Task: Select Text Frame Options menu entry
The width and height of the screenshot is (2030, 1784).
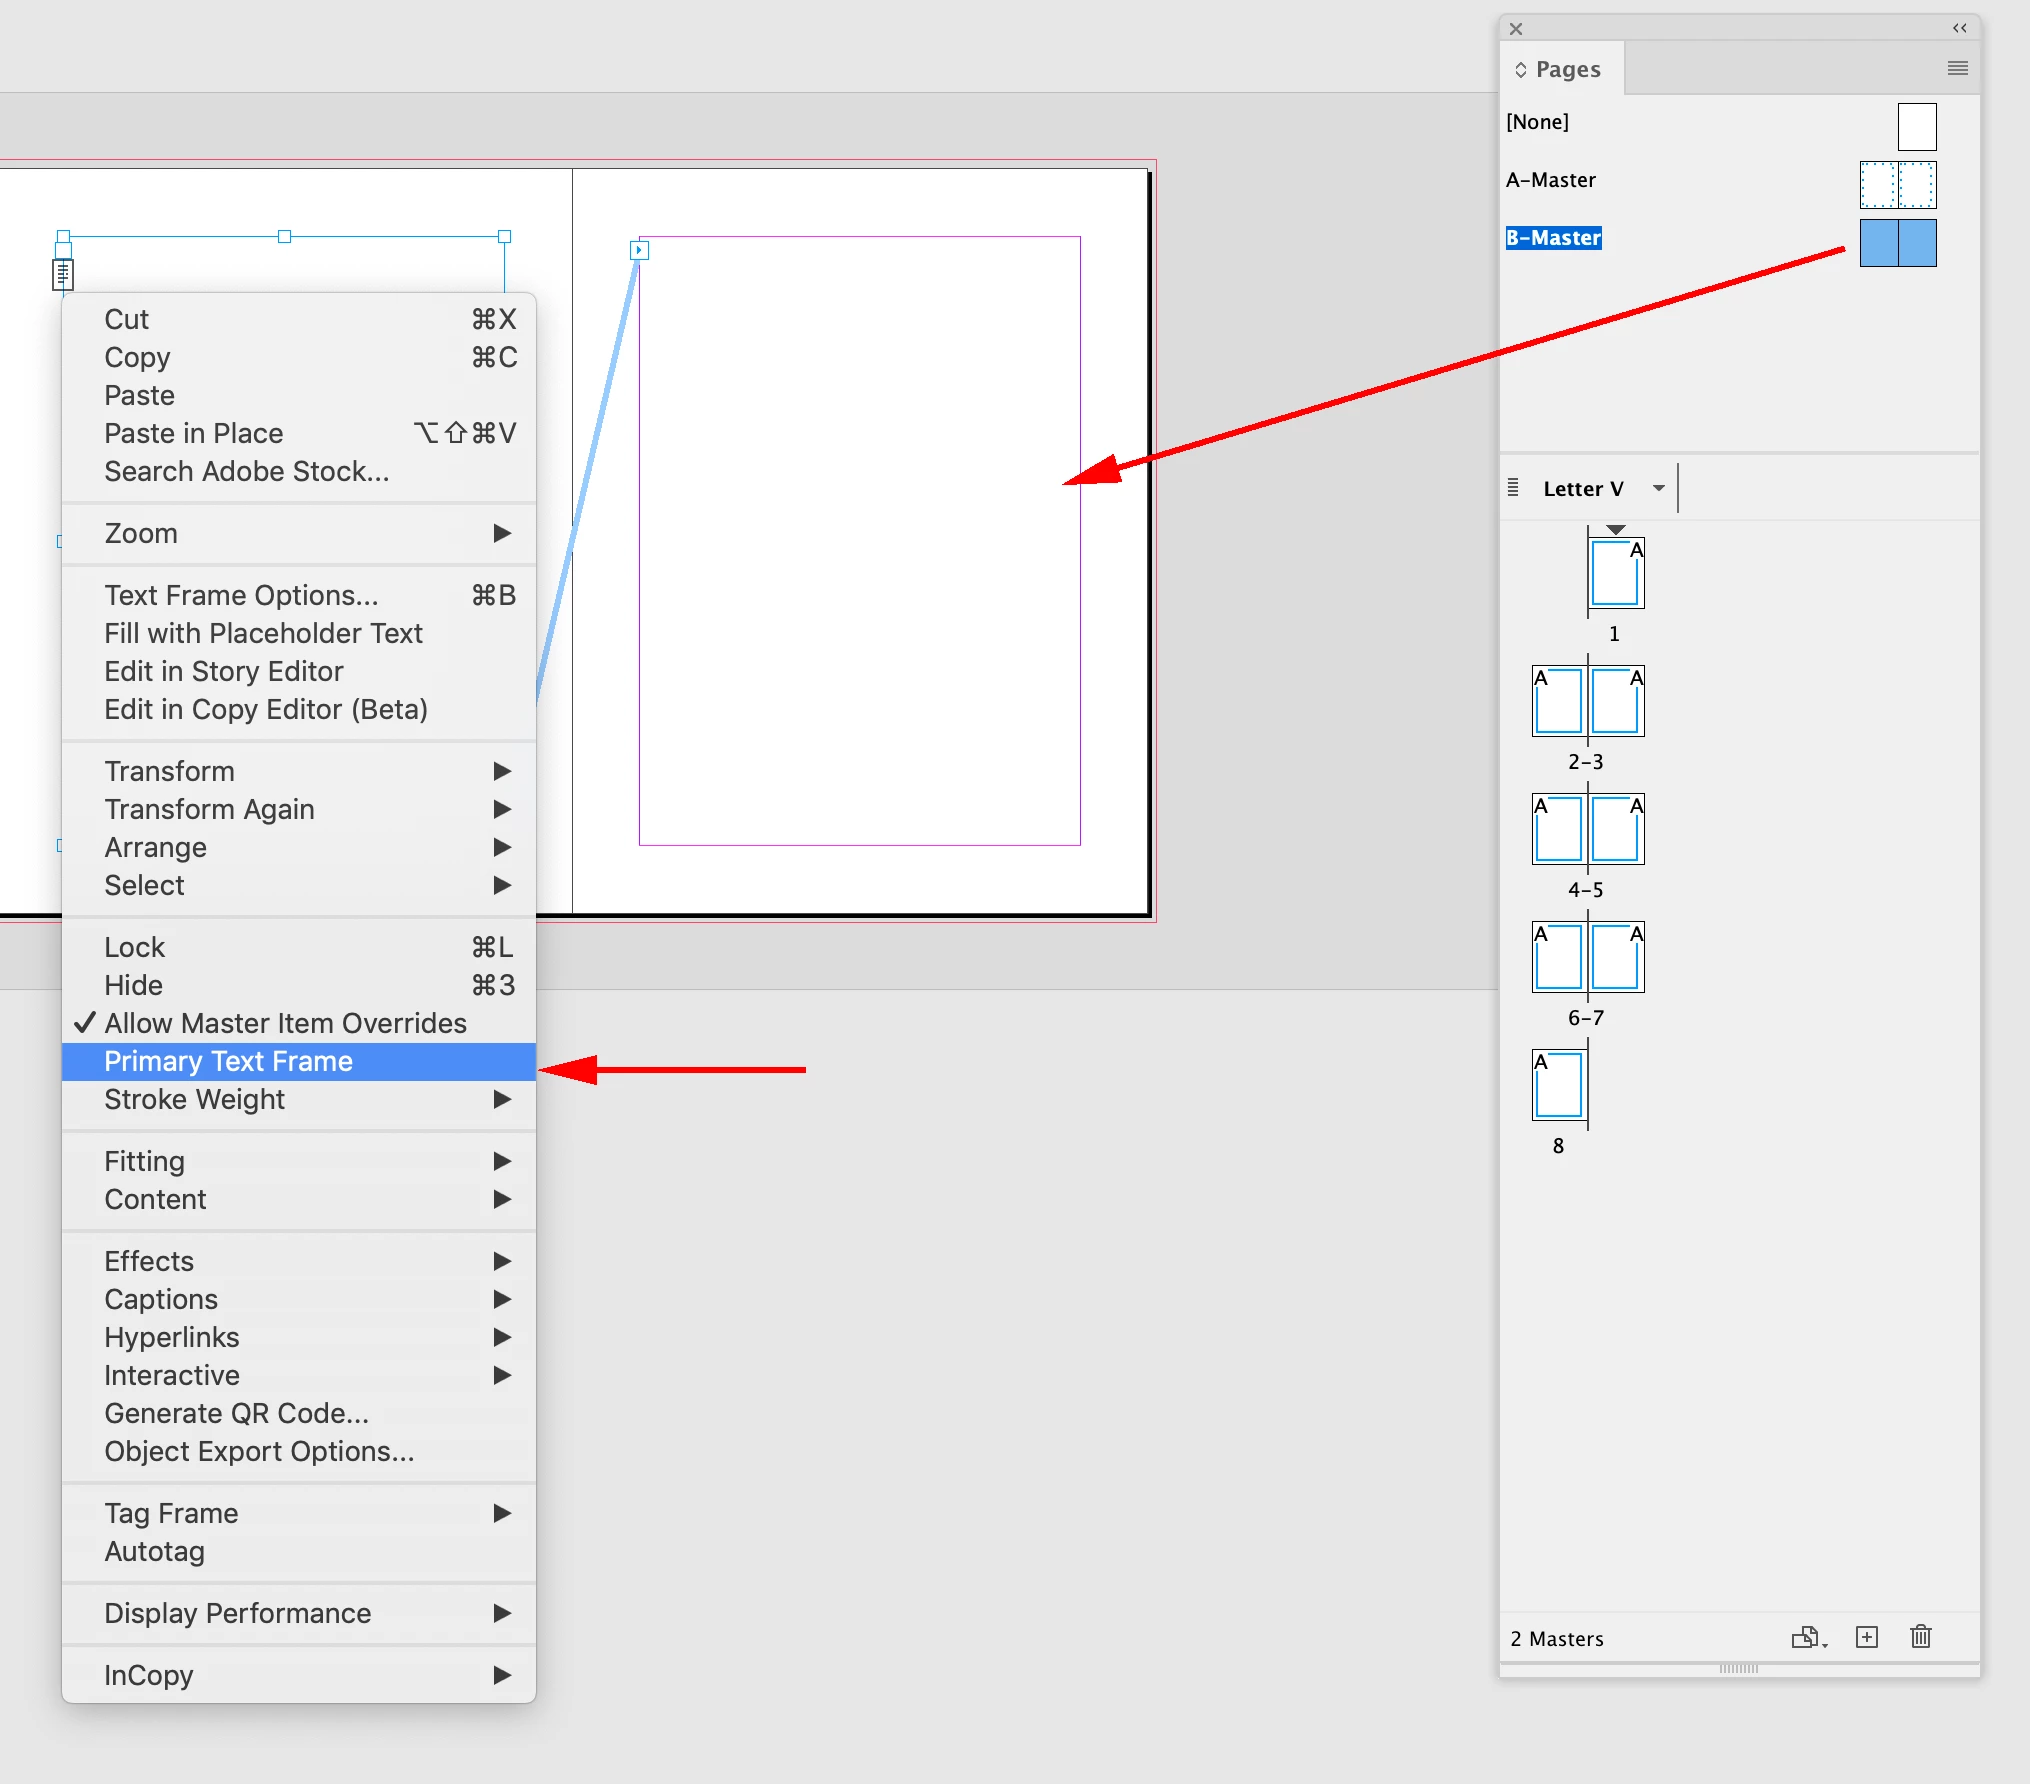Action: click(x=241, y=595)
